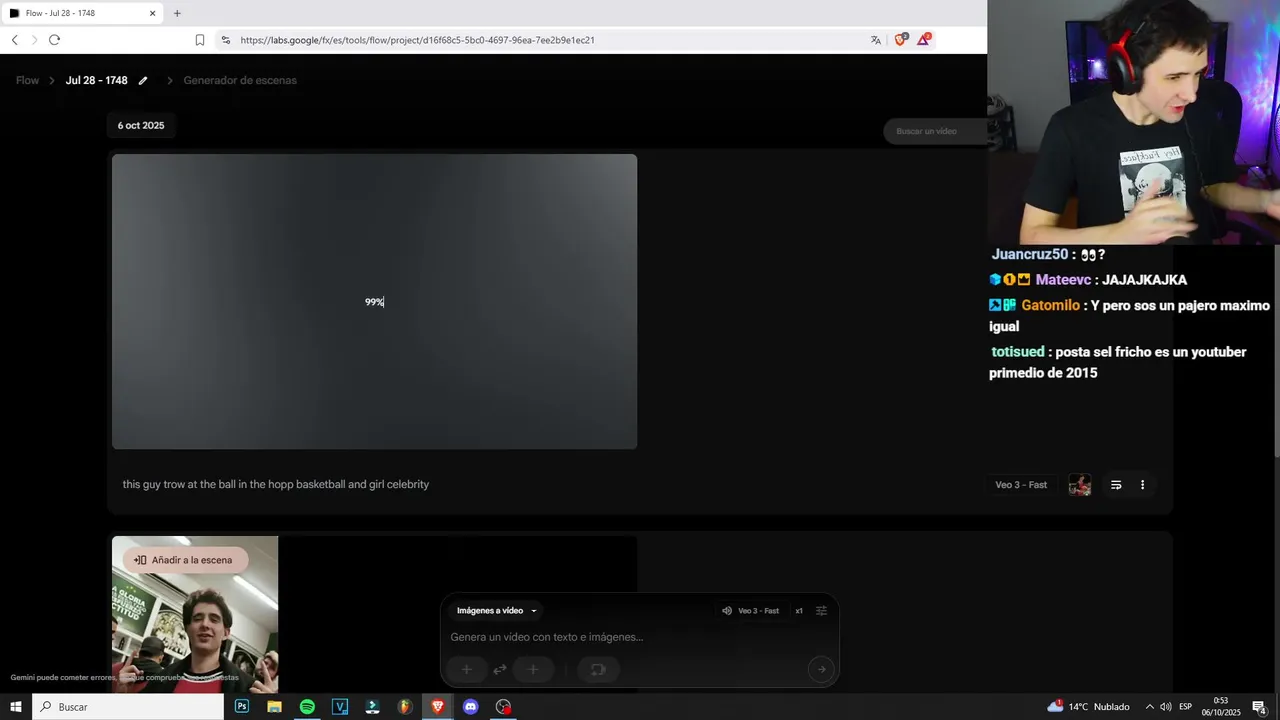Click the address bar URL
1280x720 pixels.
point(418,40)
